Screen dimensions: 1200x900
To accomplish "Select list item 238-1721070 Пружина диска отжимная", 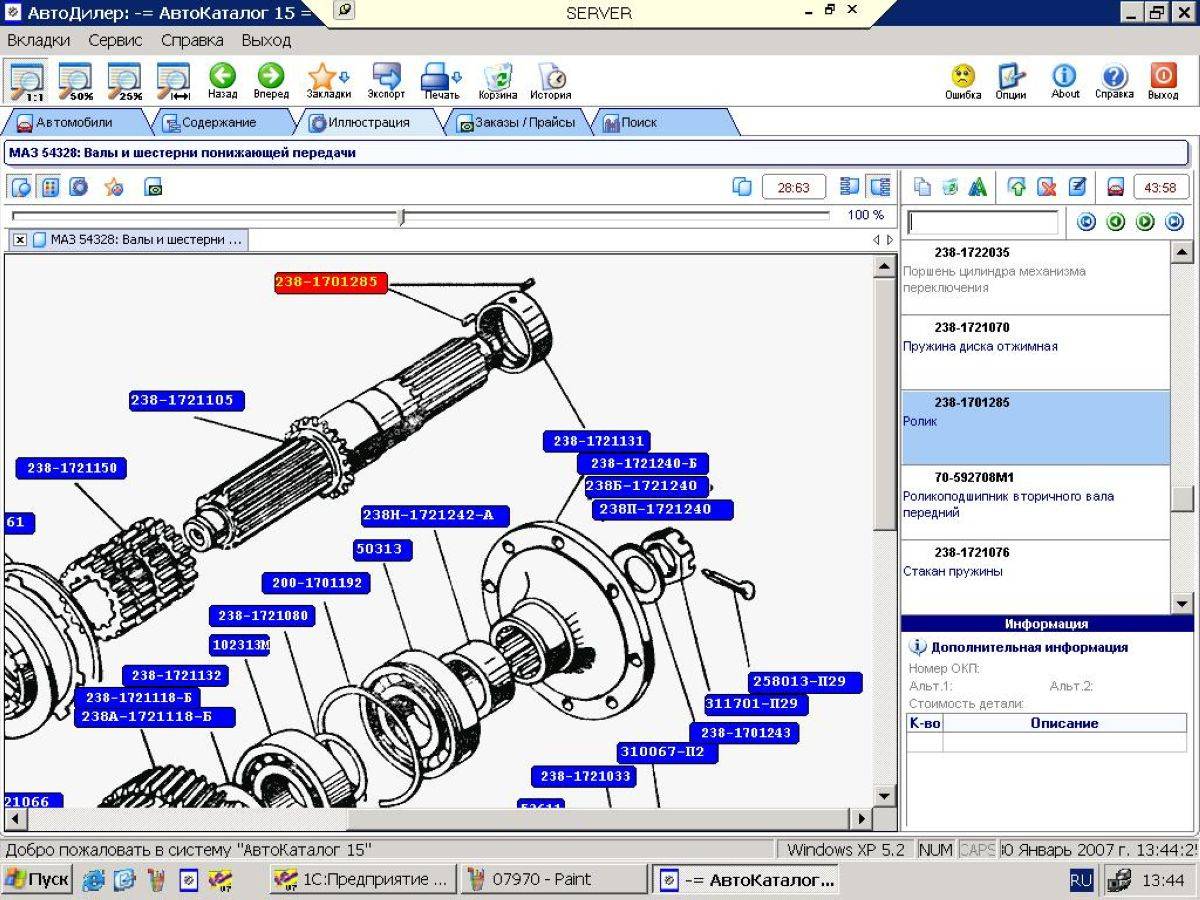I will click(x=1035, y=353).
